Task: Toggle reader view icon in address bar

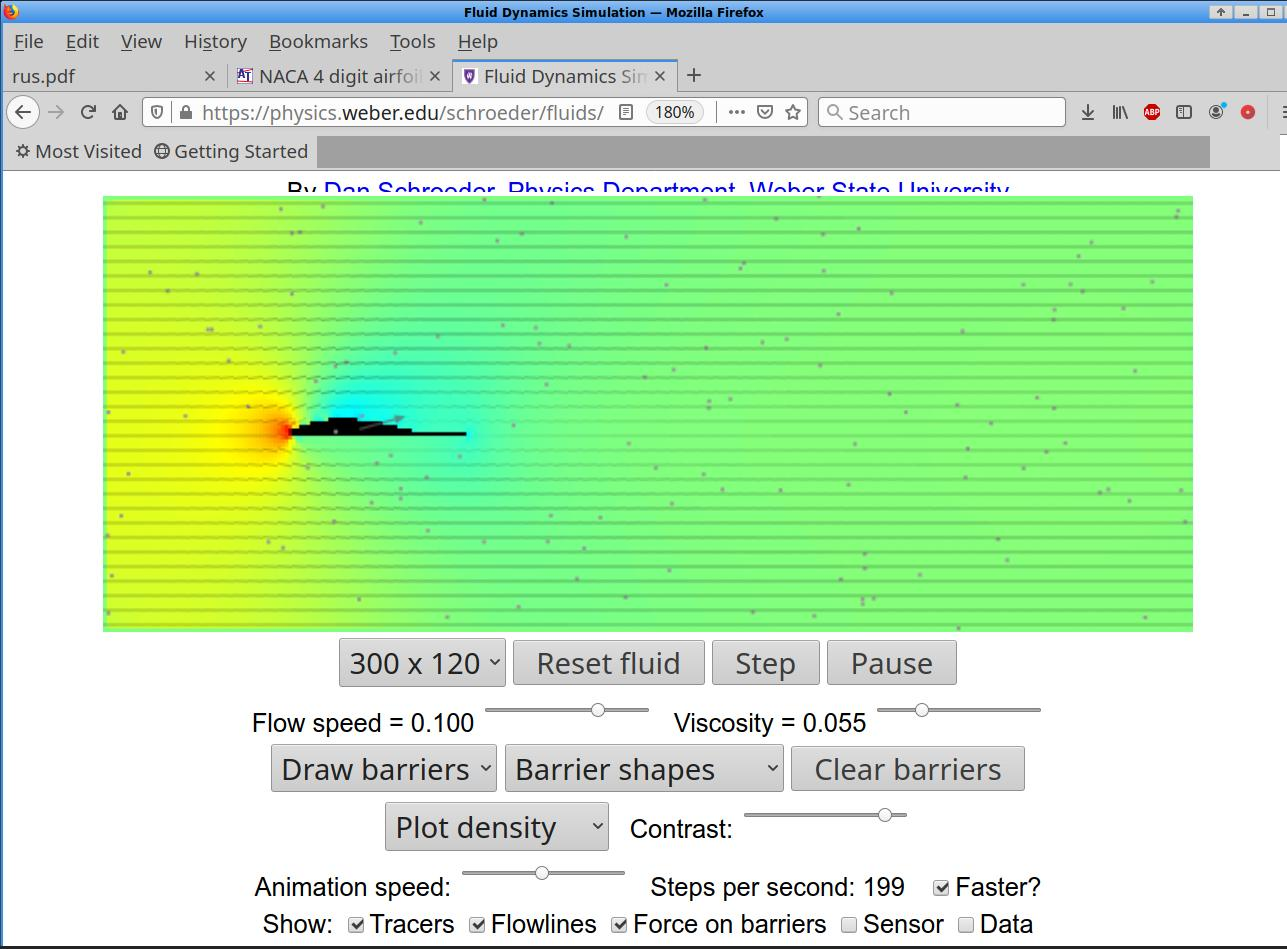Action: point(625,112)
